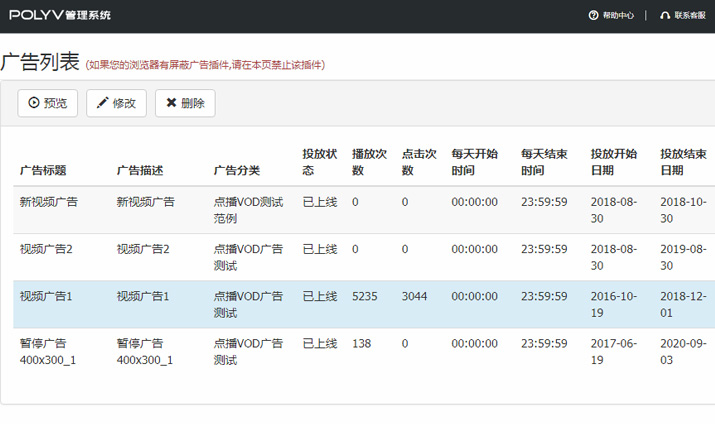Select the 视频广告2 row title
The image size is (715, 445).
46,249
